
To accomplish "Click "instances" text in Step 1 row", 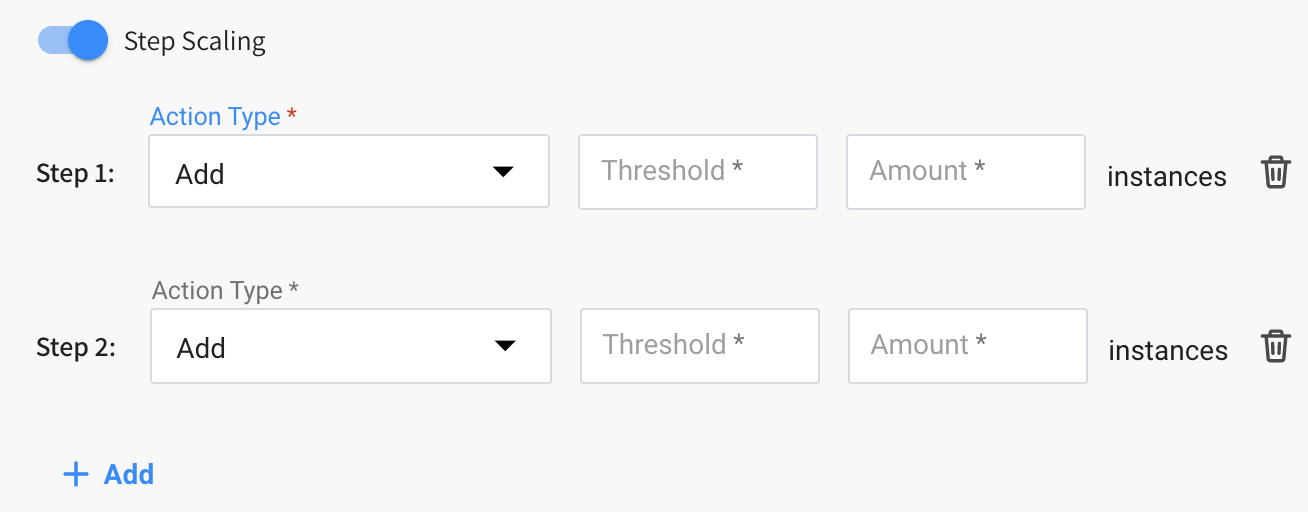I will coord(1166,177).
